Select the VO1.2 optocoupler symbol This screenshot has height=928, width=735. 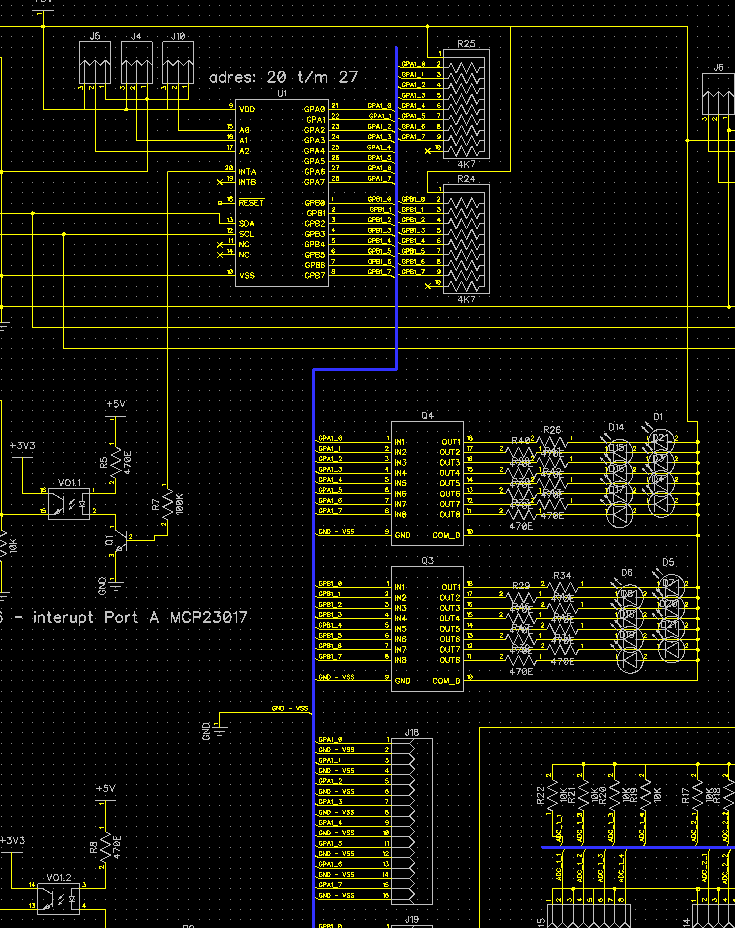[58, 899]
